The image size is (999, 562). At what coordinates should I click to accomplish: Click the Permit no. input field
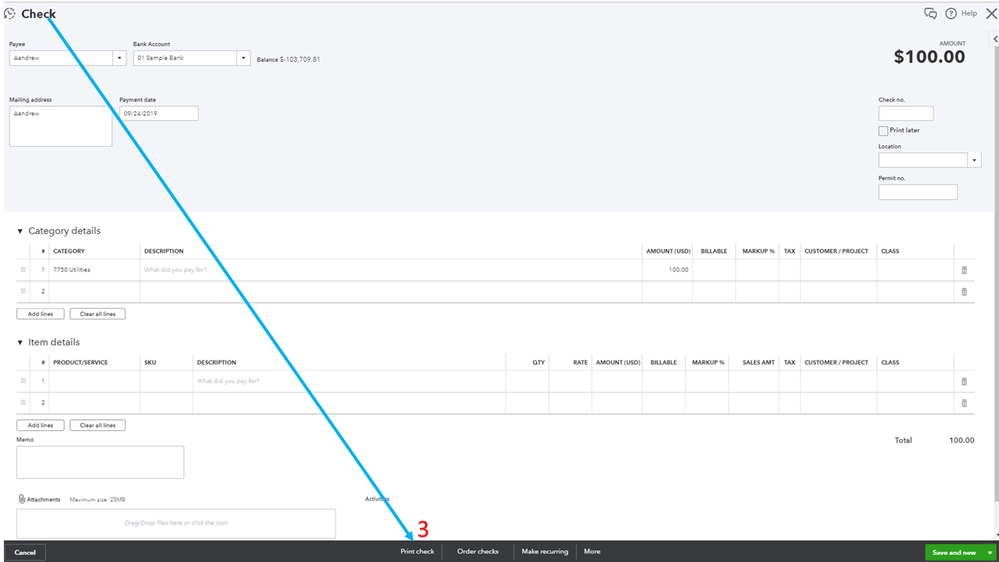click(x=917, y=192)
